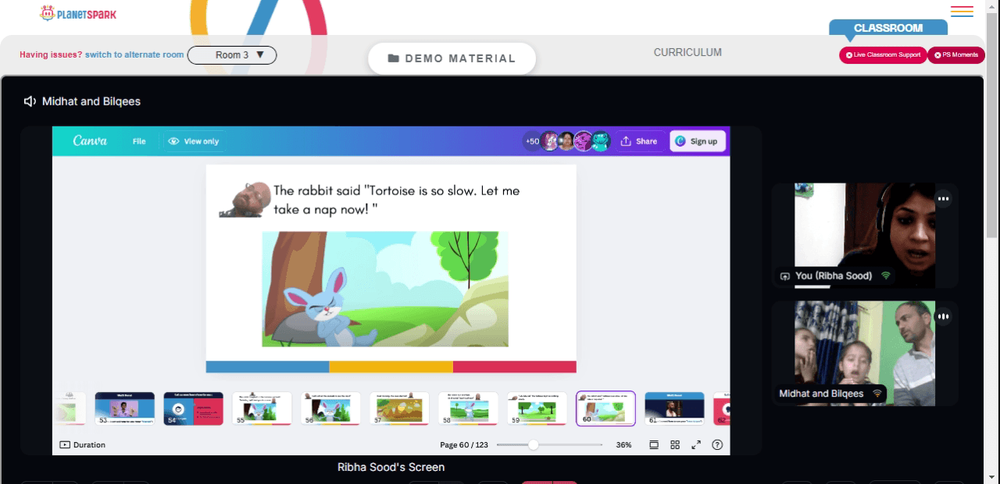
Task: Open Canva grid view icon
Action: pos(675,444)
